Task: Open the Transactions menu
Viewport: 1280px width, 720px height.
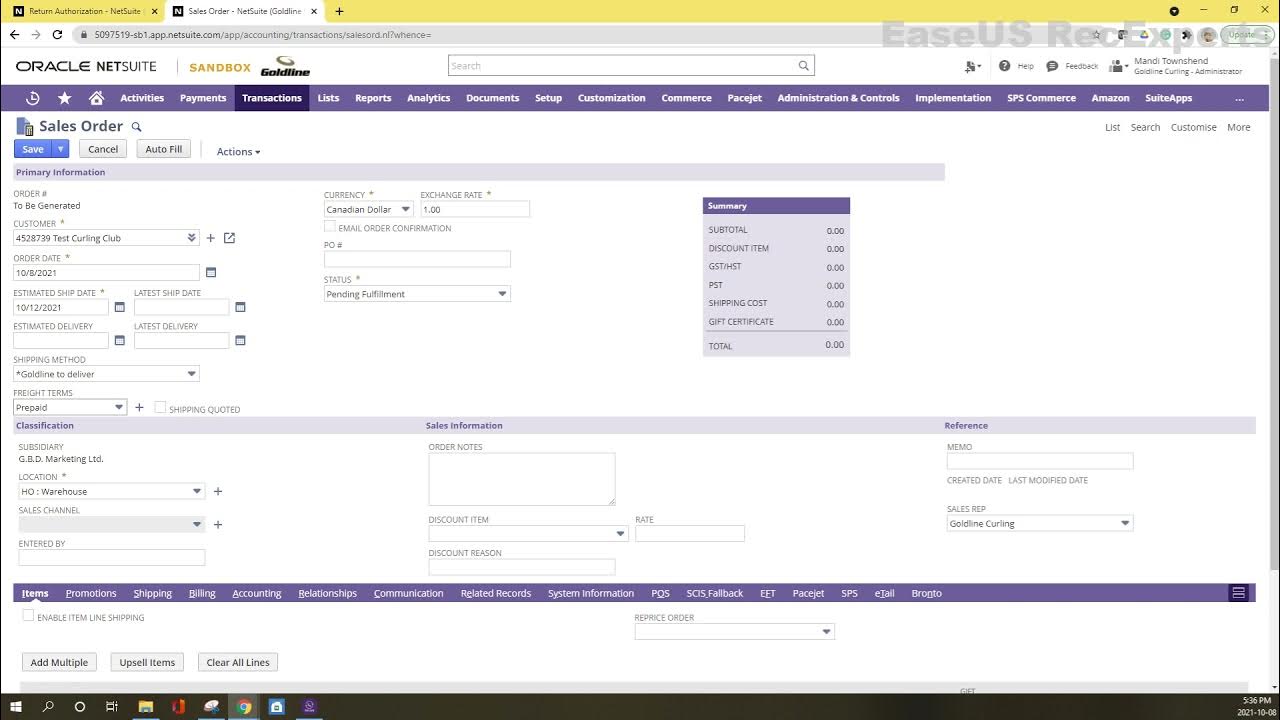Action: (271, 98)
